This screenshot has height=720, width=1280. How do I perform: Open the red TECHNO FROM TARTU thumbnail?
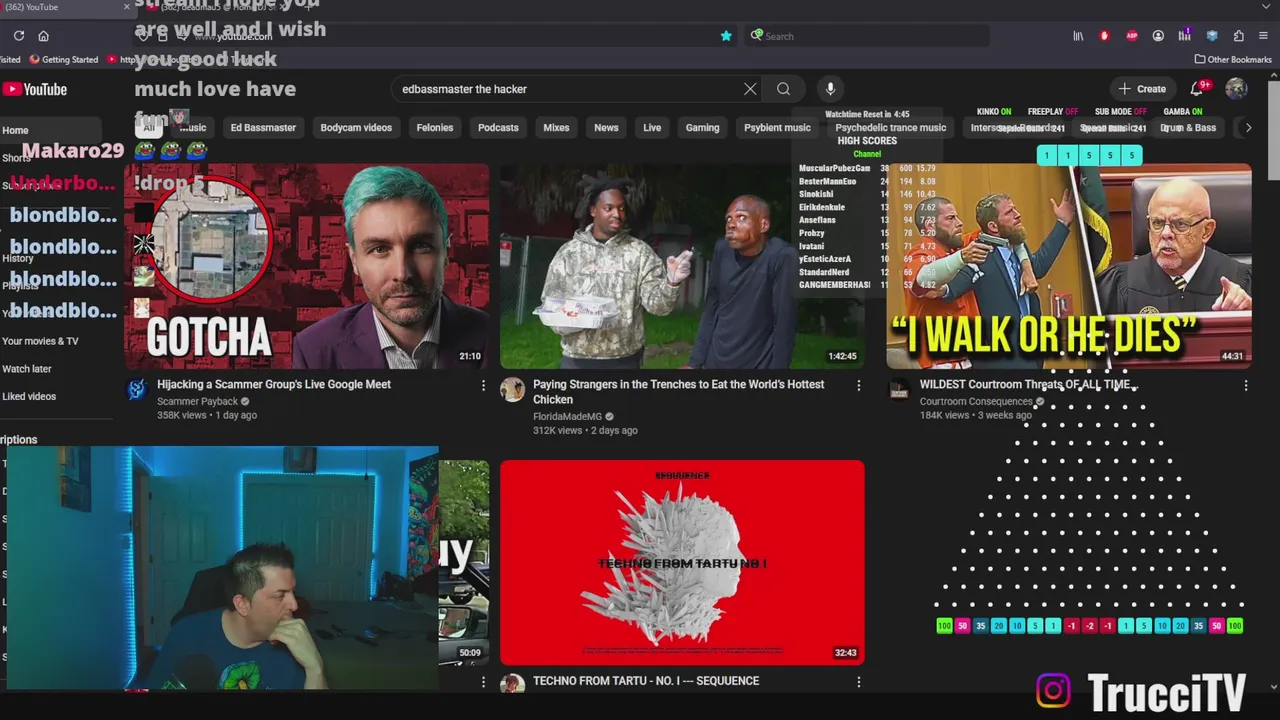682,562
